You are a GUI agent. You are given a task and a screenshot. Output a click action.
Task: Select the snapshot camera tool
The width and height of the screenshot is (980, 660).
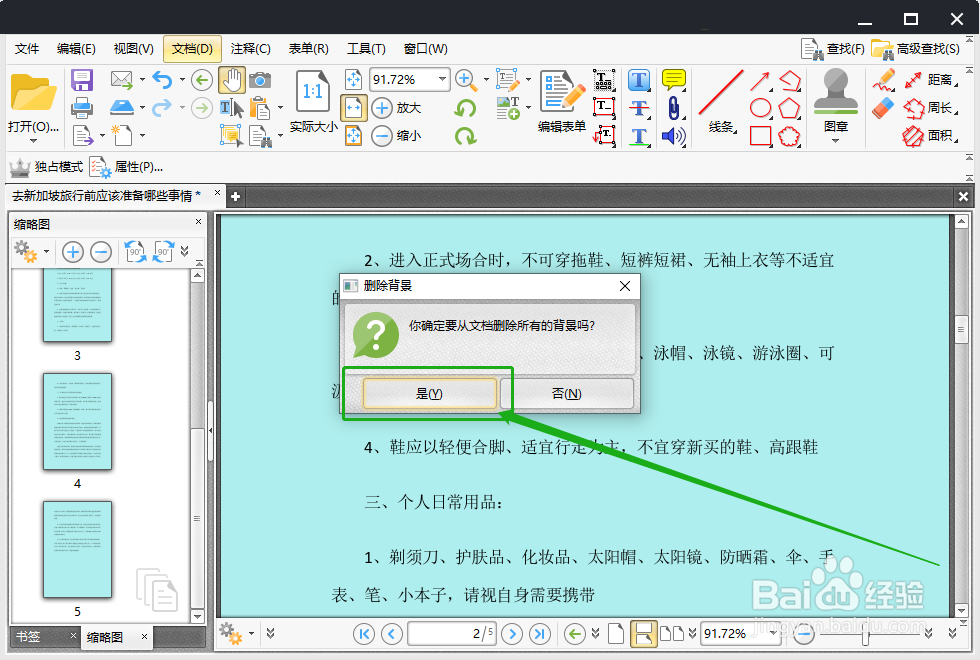(261, 79)
